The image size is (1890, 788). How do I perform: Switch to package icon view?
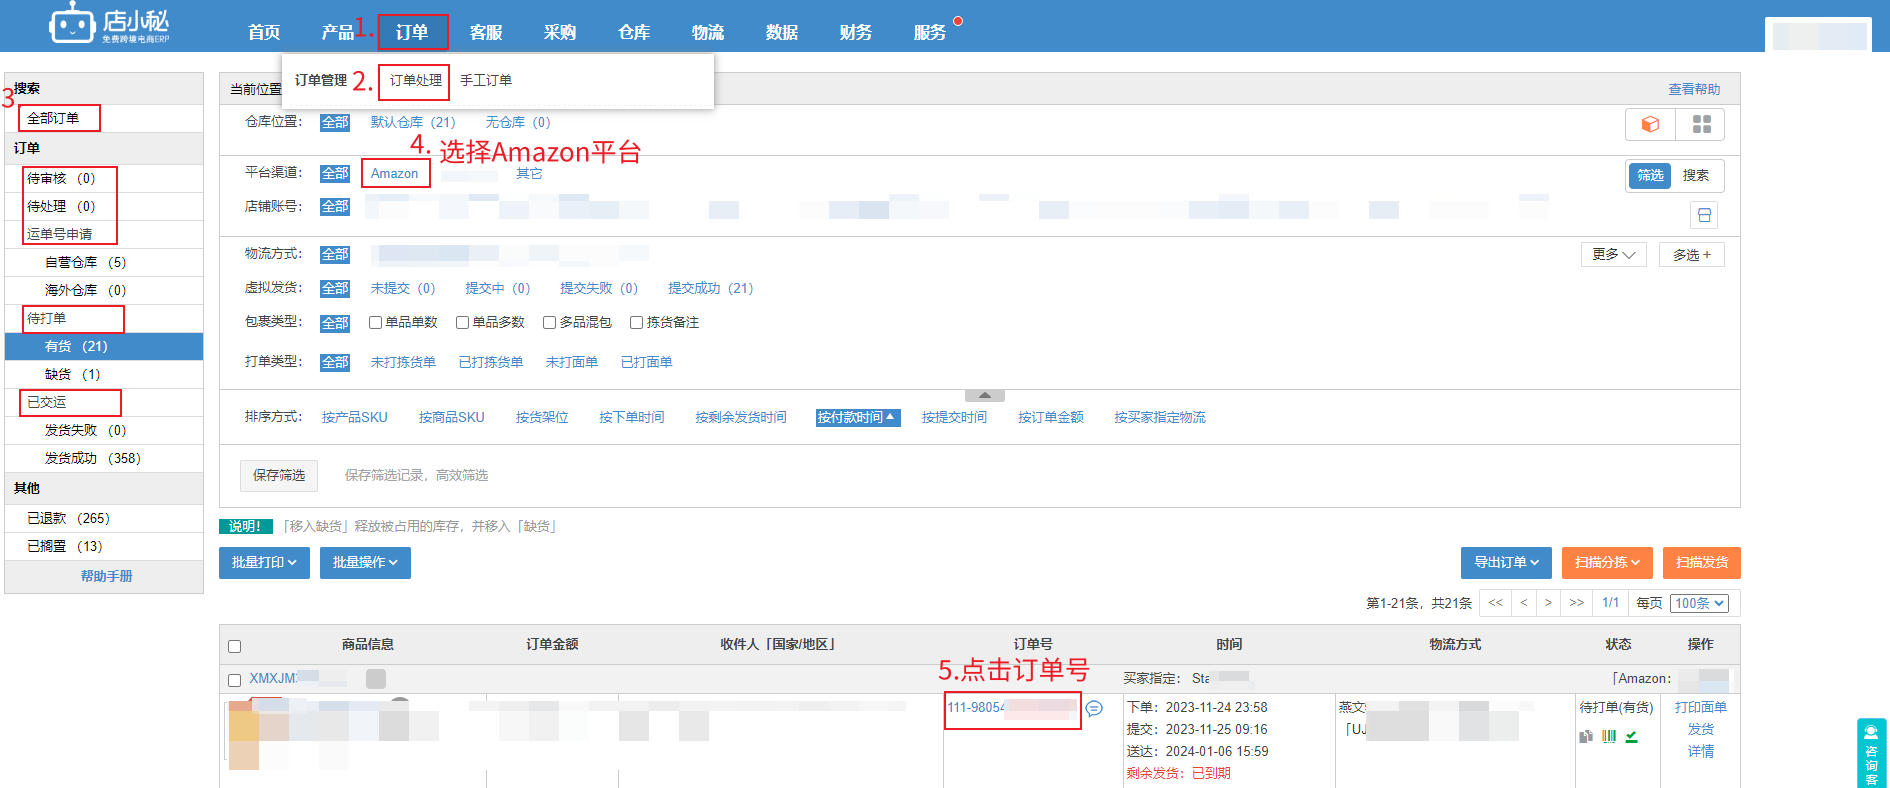(1650, 124)
